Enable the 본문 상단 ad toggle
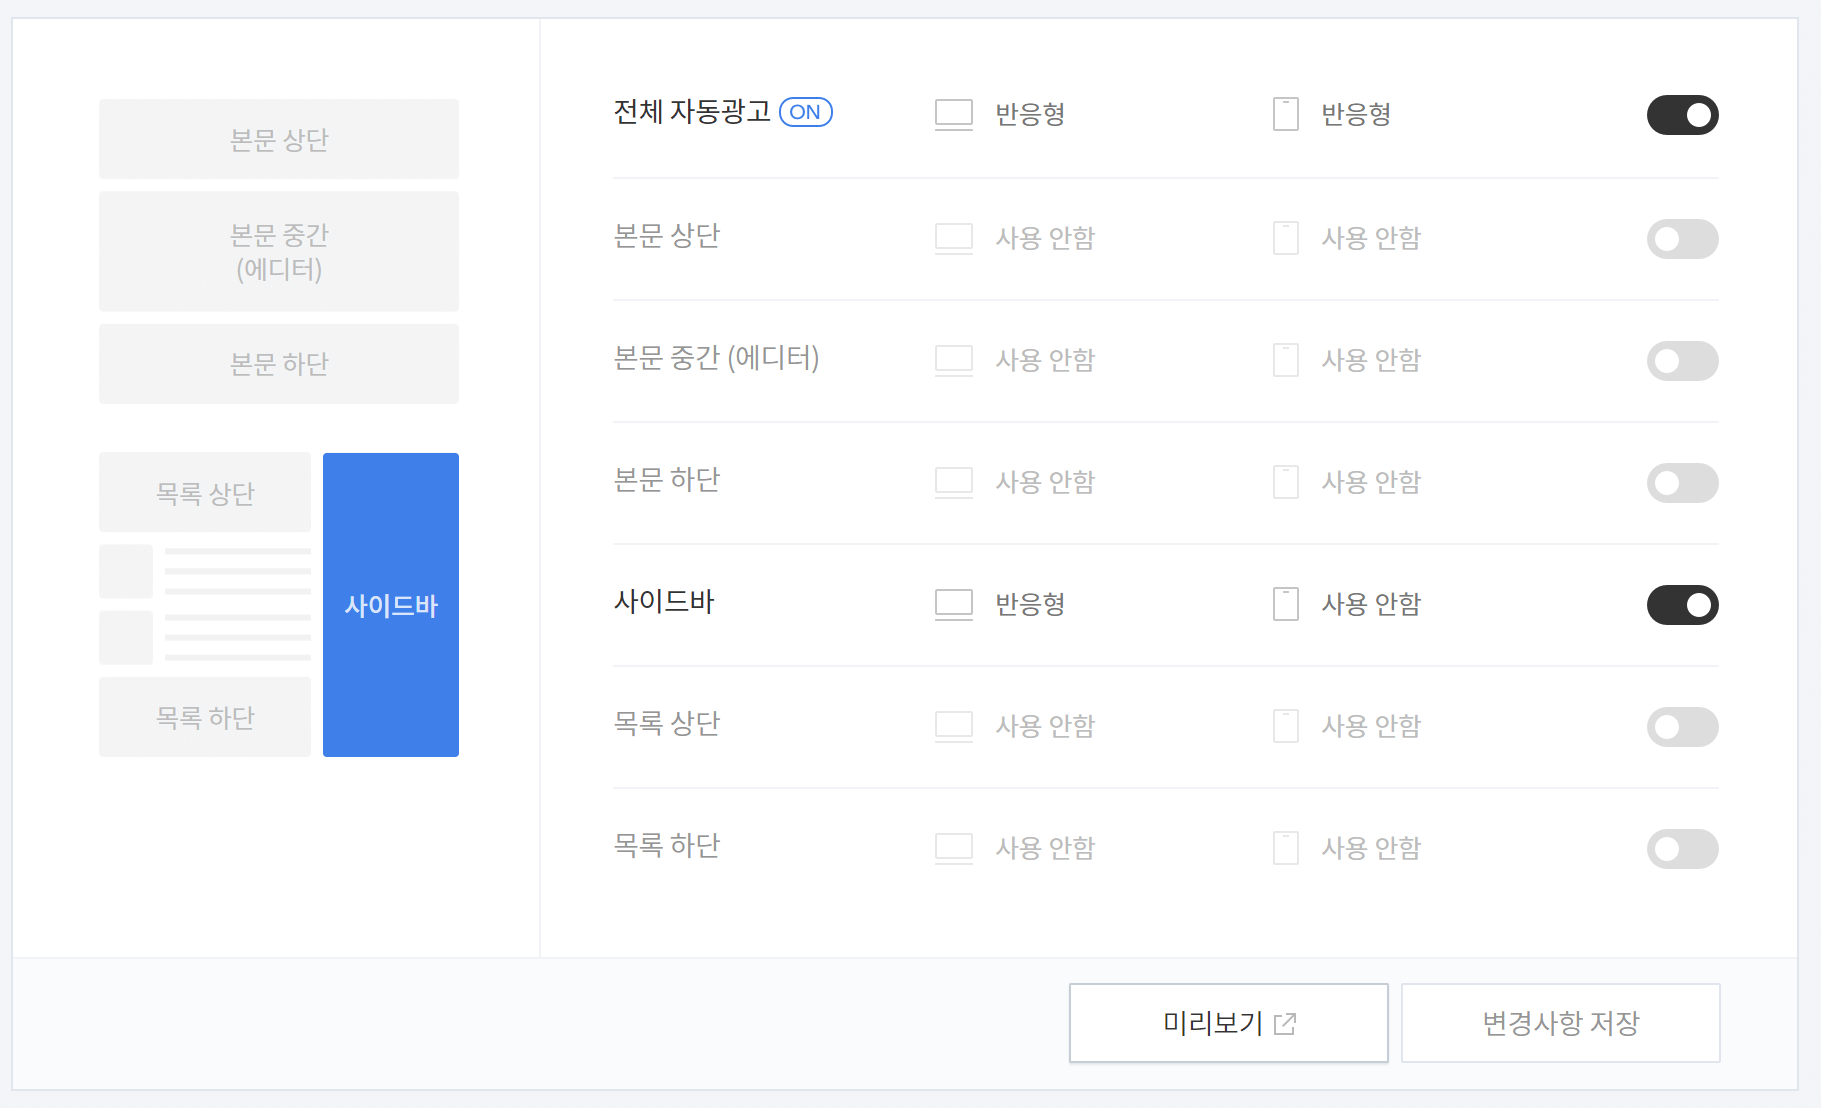1821x1108 pixels. tap(1683, 239)
